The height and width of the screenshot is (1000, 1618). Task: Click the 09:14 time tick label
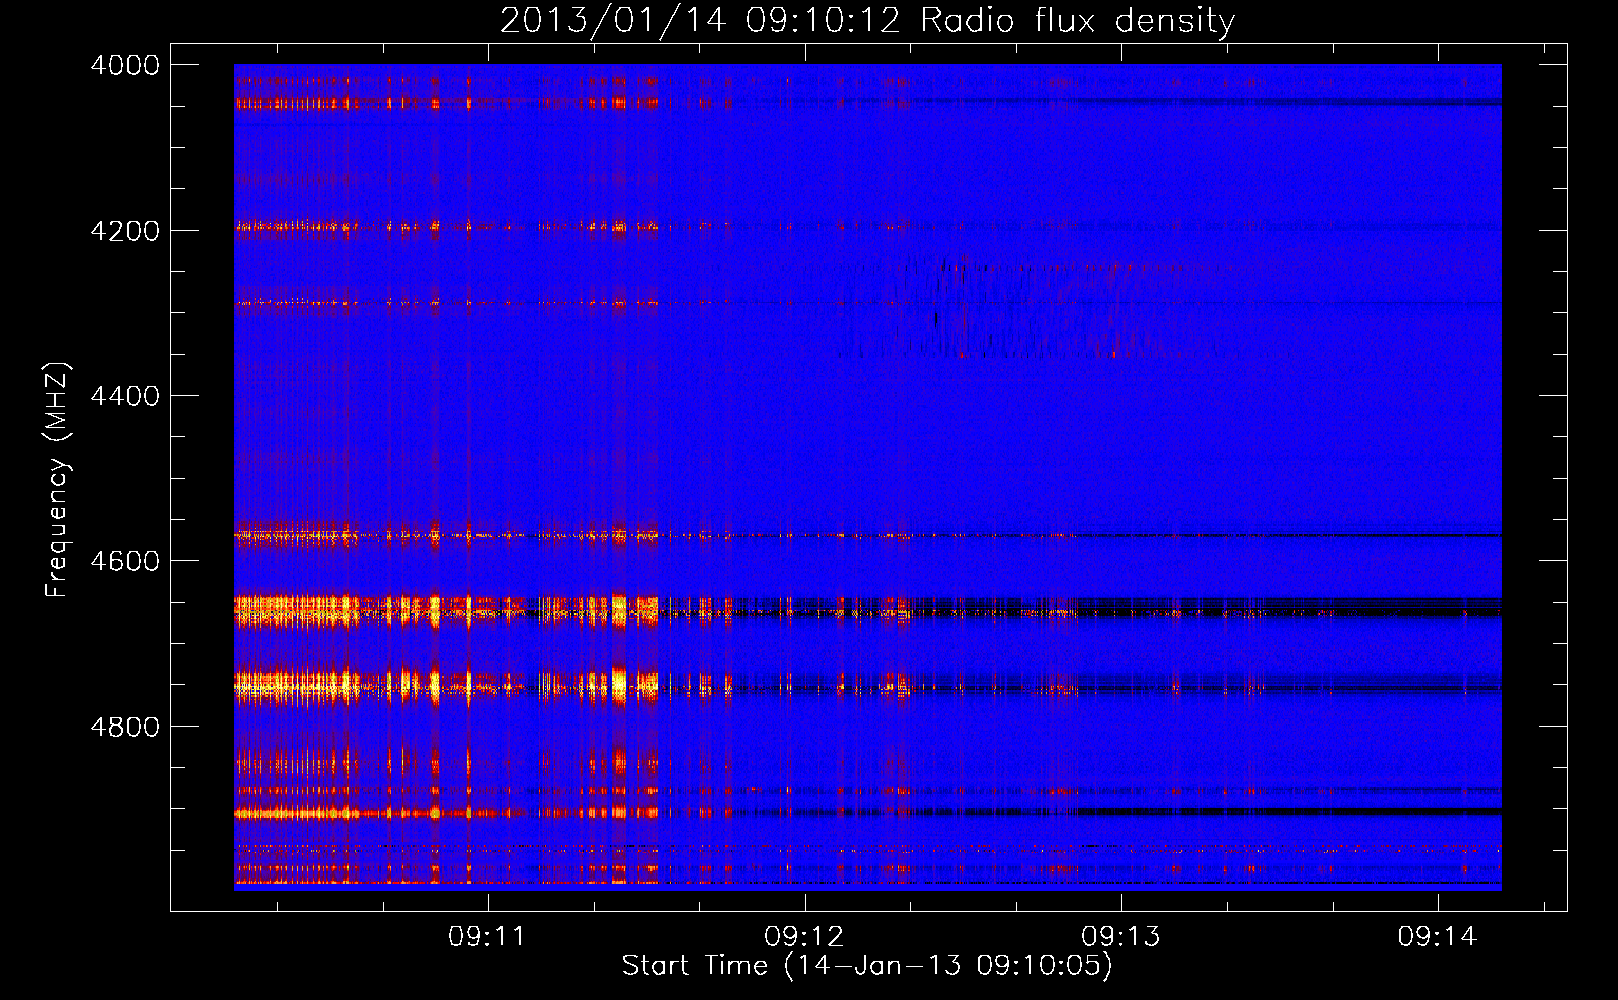click(x=1437, y=937)
